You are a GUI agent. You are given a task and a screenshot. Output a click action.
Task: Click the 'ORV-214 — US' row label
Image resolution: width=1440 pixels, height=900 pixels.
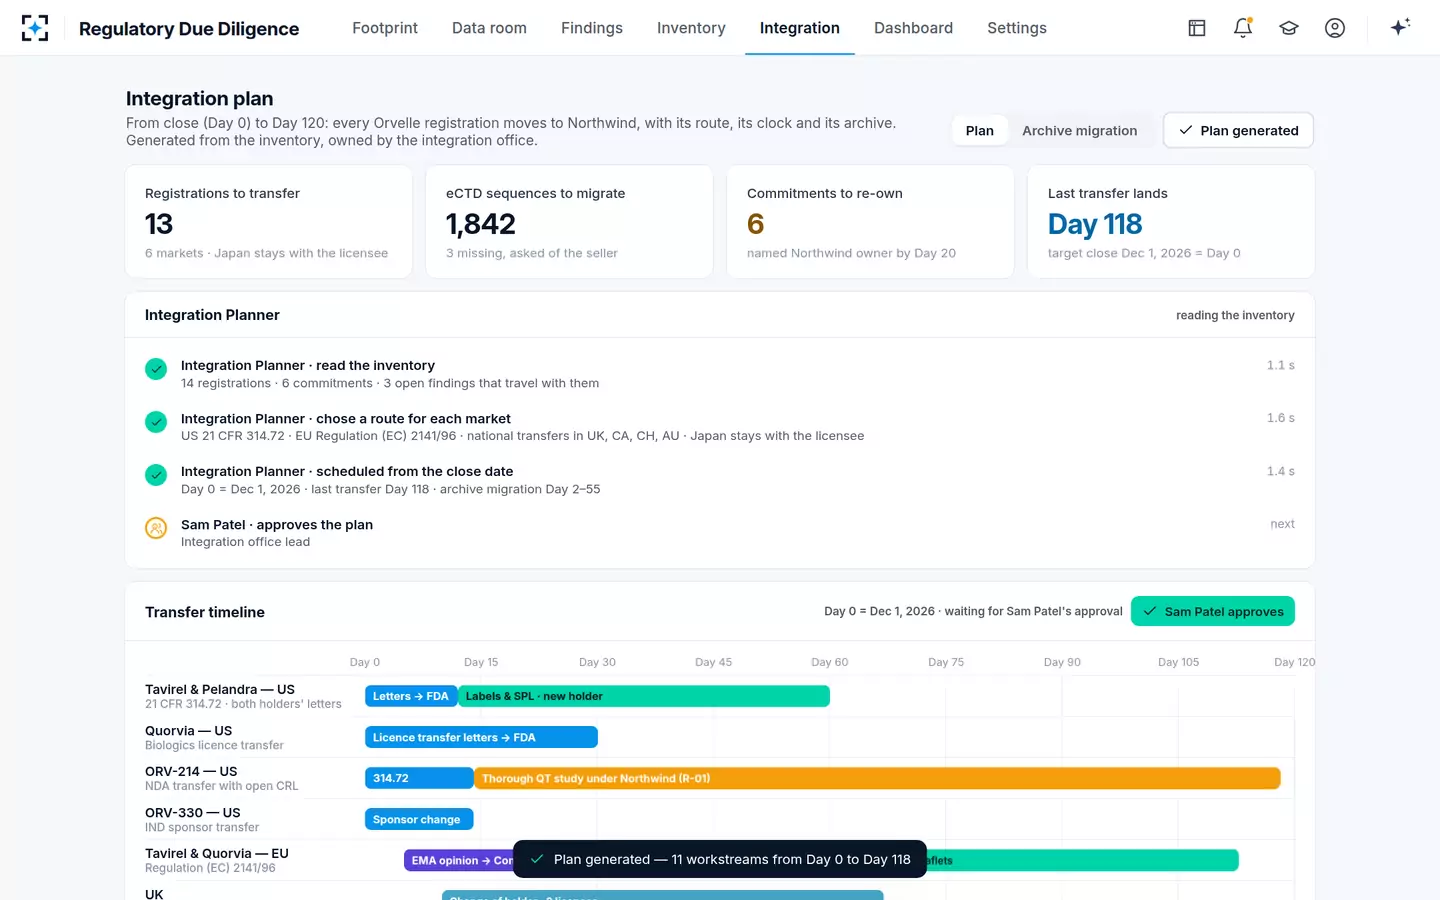(191, 772)
